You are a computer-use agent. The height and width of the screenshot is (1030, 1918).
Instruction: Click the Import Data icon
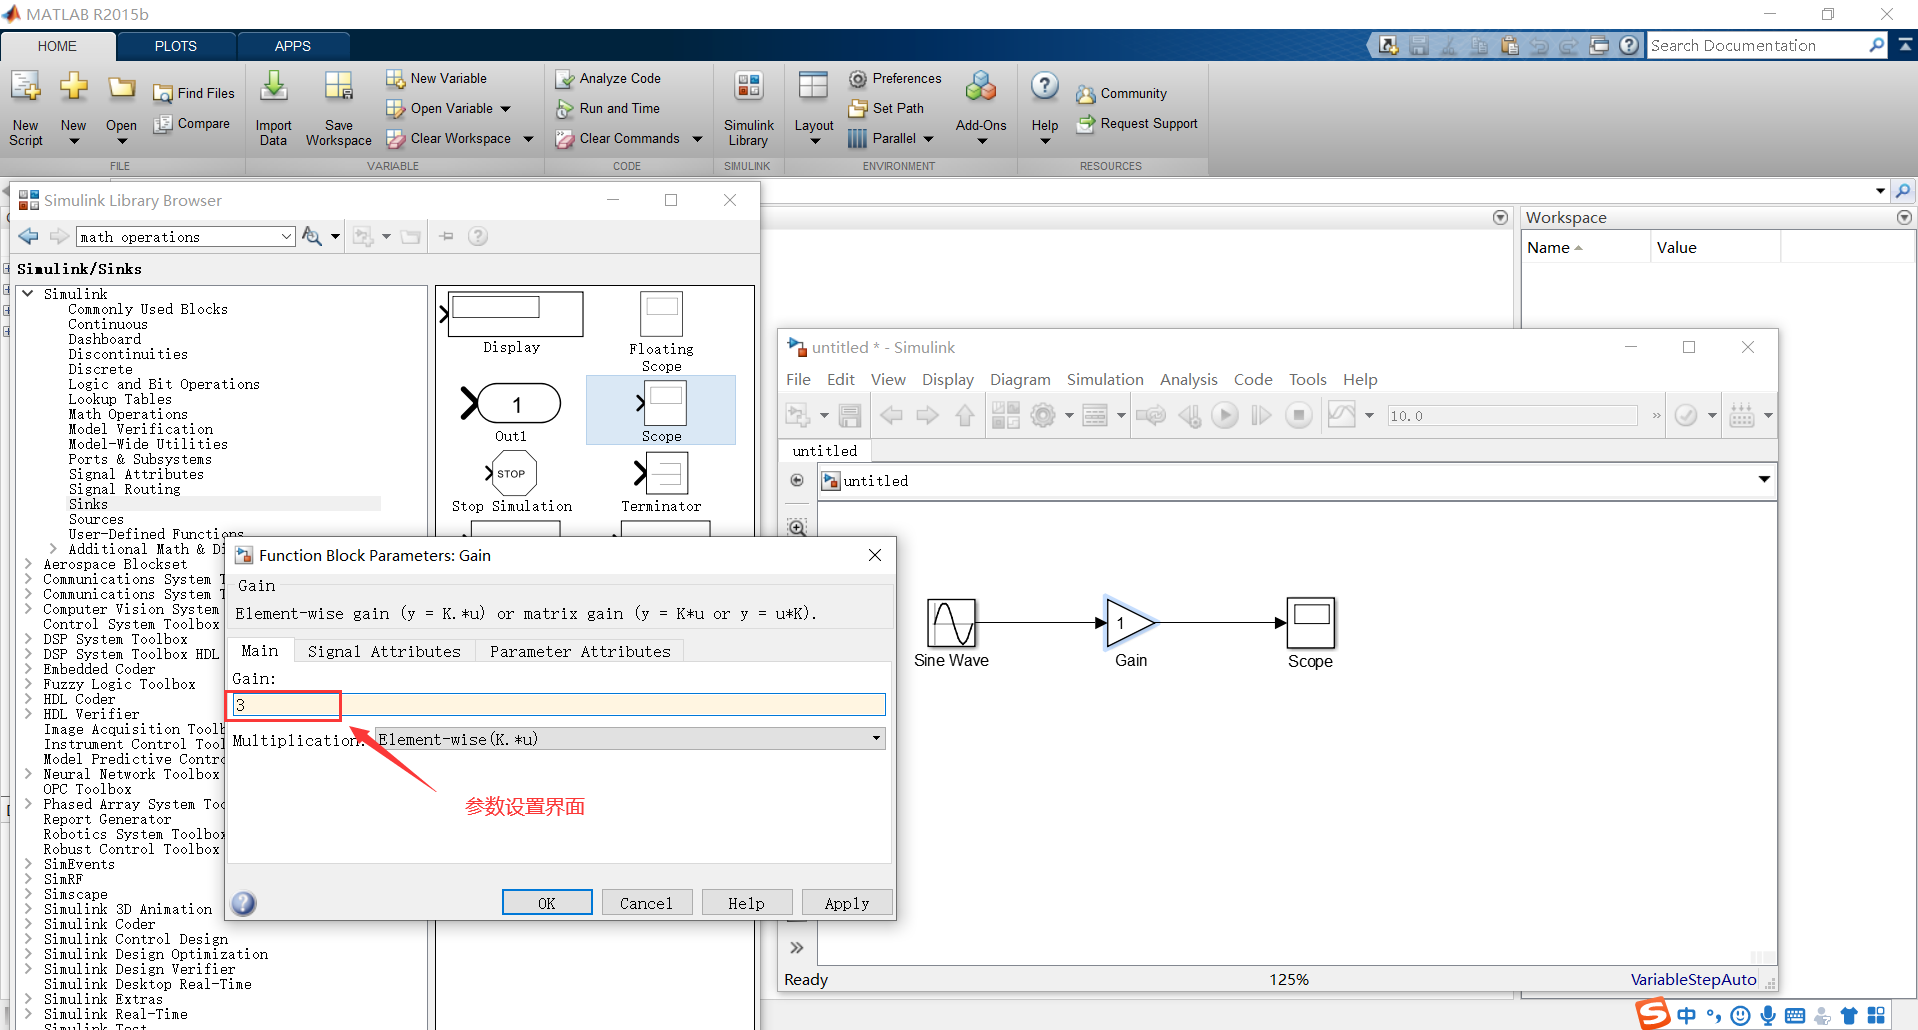click(x=273, y=108)
